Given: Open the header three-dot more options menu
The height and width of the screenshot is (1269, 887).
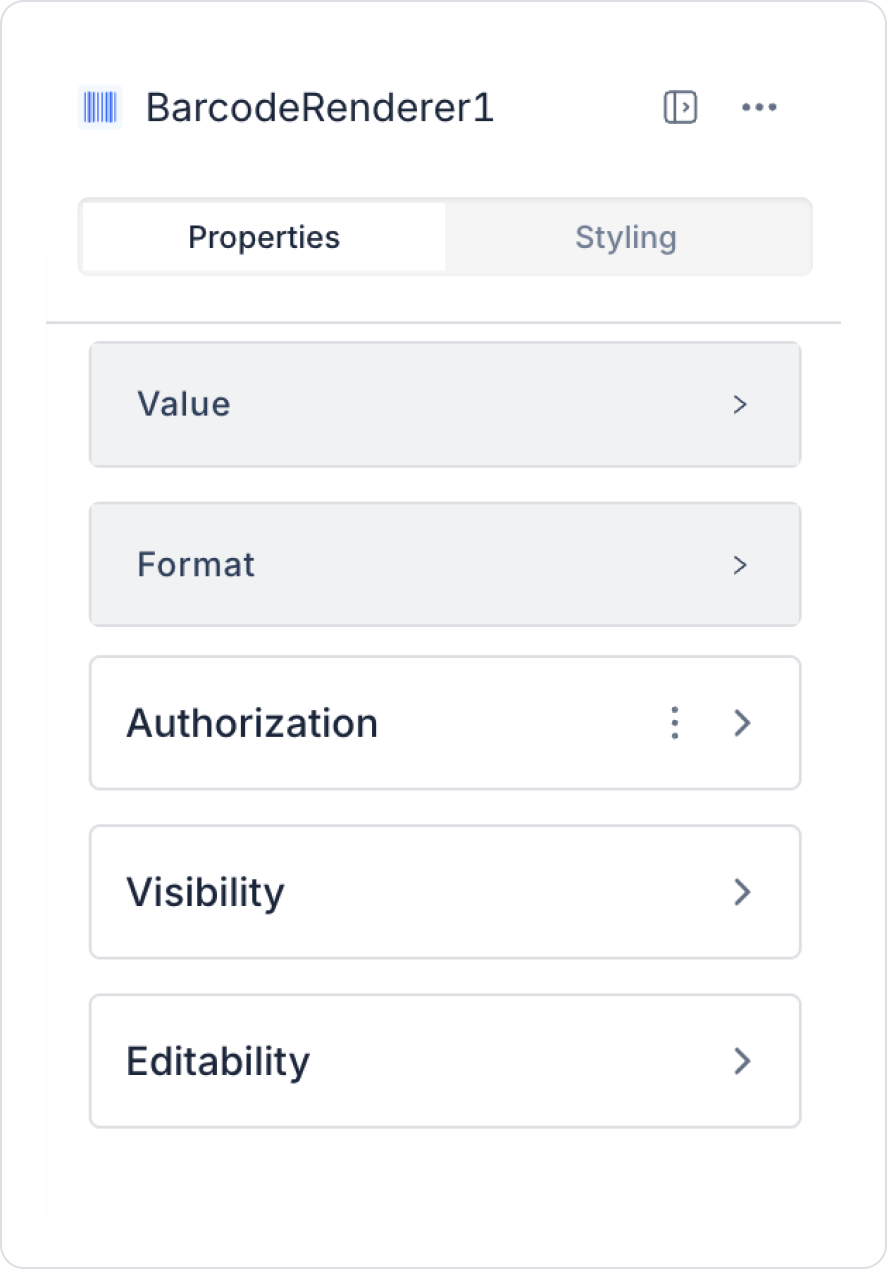Looking at the screenshot, I should [x=759, y=107].
